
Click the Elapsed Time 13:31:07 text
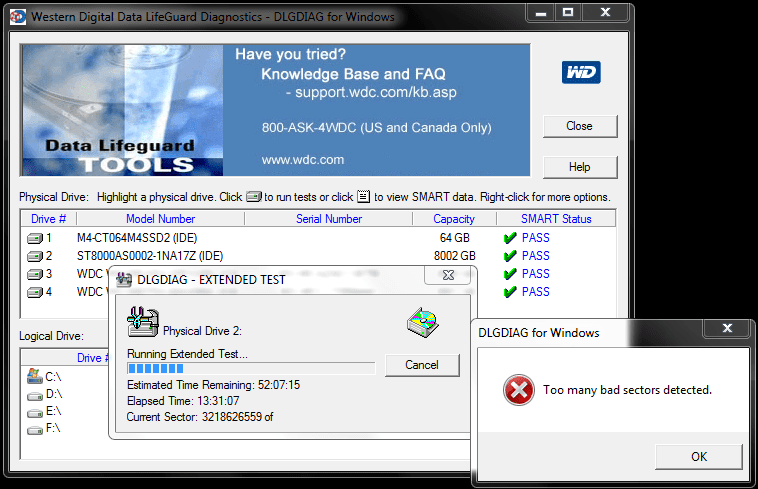point(183,401)
